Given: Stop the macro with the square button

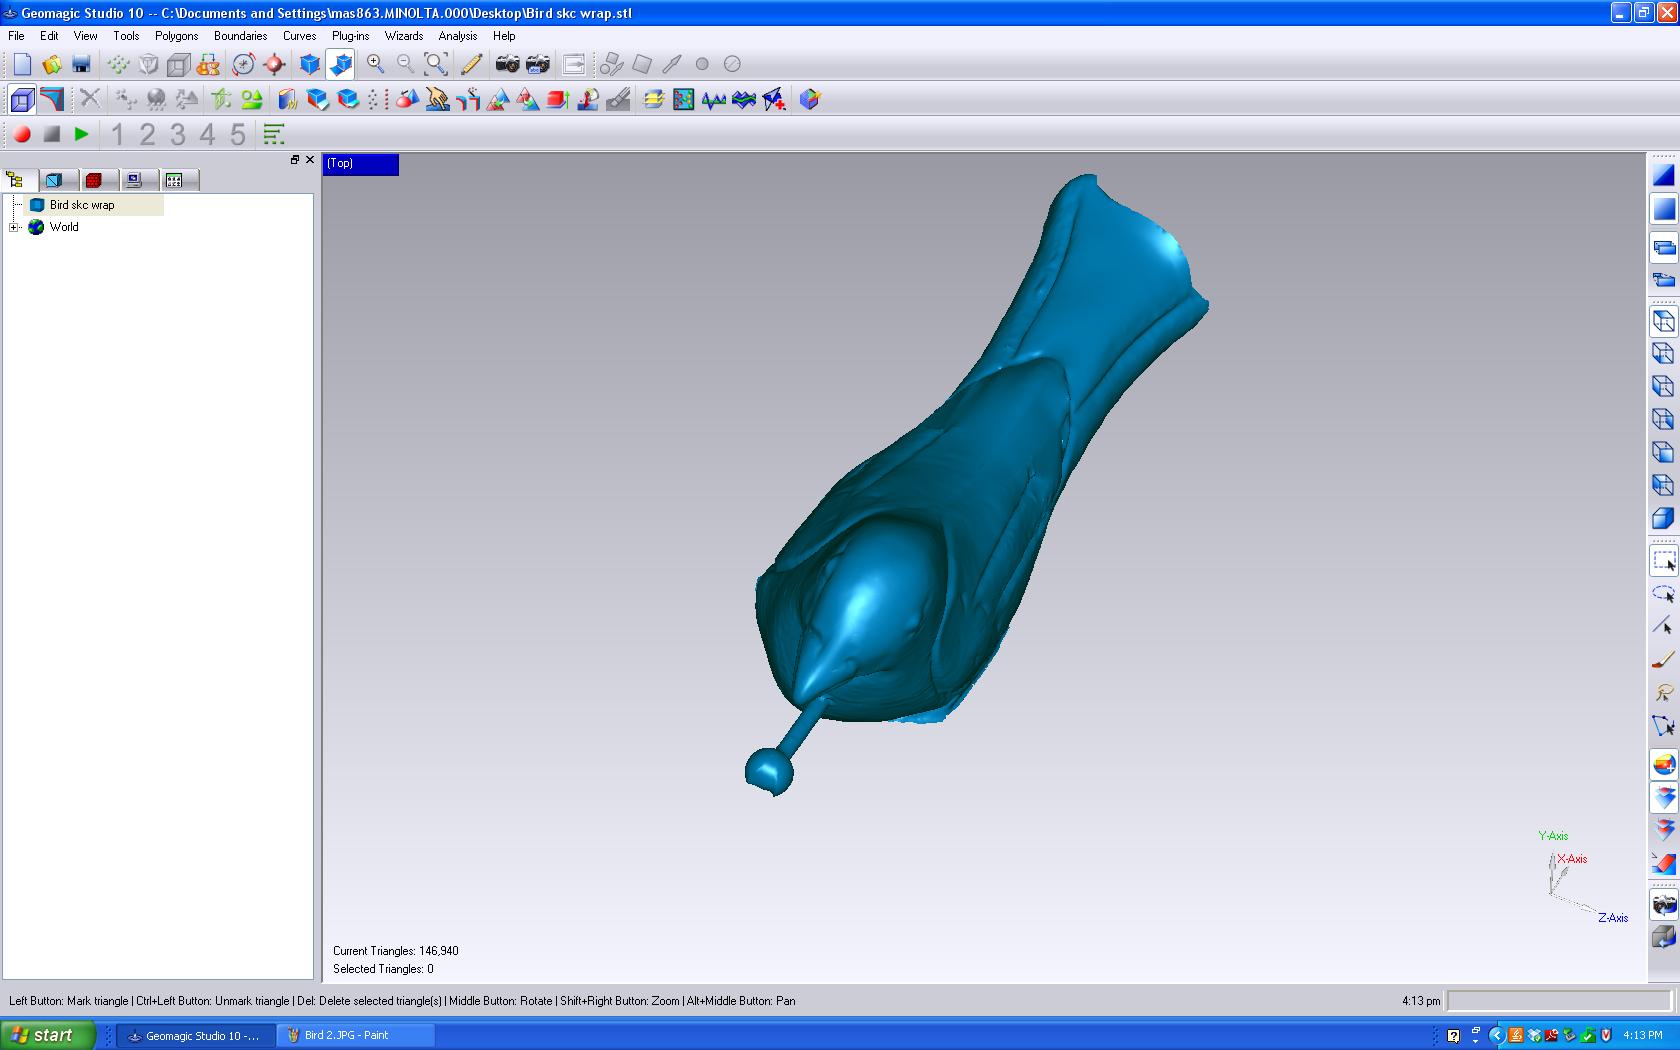Looking at the screenshot, I should pos(52,134).
